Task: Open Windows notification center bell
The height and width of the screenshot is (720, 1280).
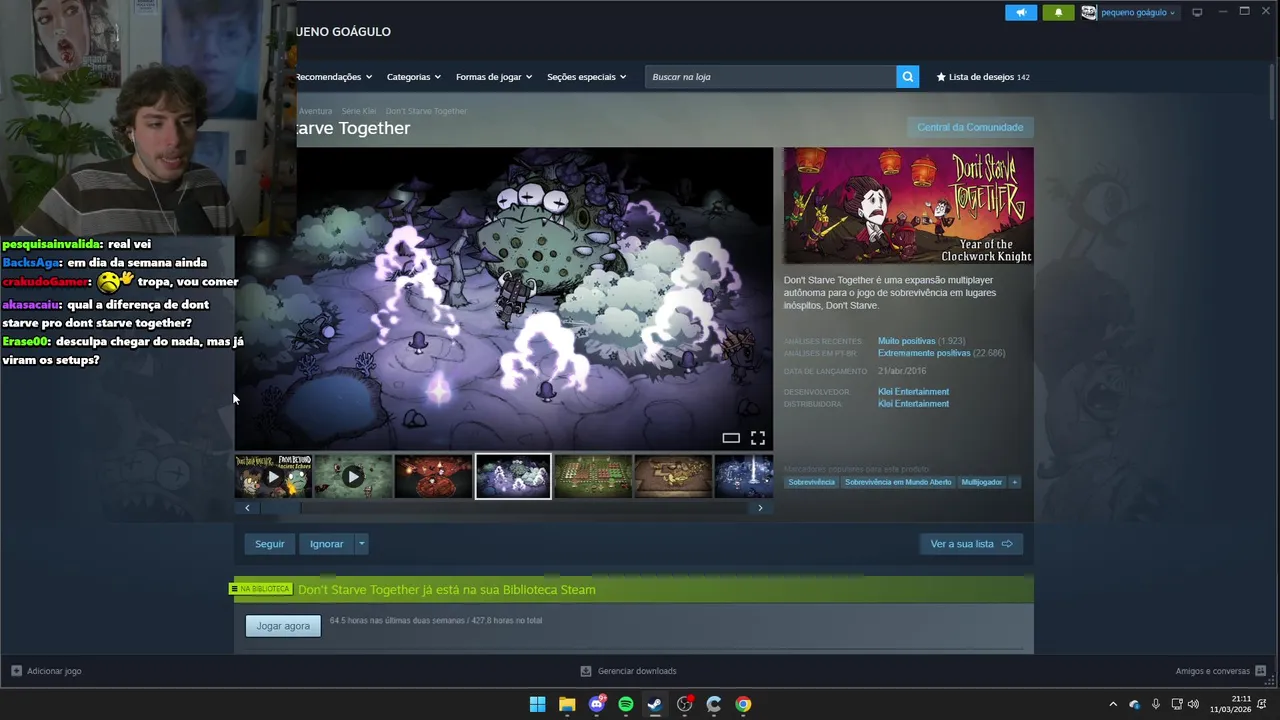Action: click(1262, 704)
